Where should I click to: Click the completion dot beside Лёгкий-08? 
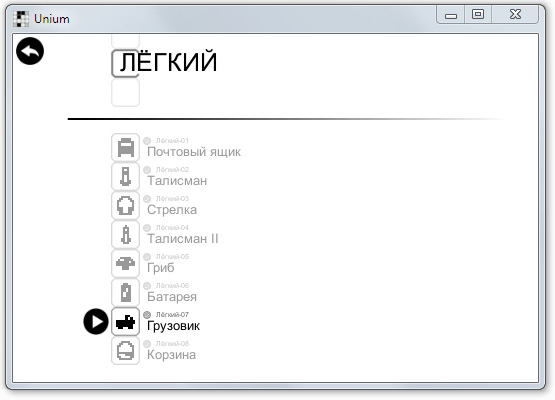tap(147, 344)
